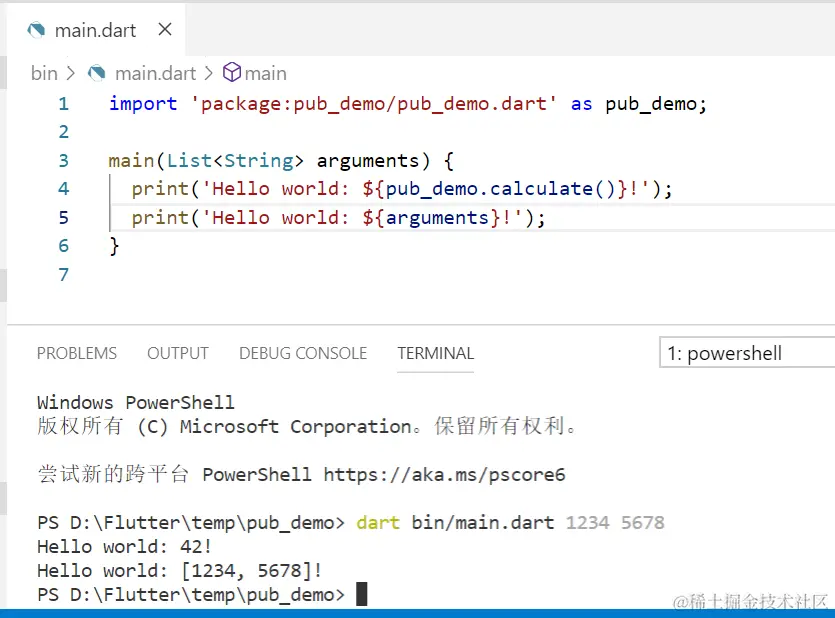
Task: Select the TERMINAL panel tab
Action: pos(436,353)
